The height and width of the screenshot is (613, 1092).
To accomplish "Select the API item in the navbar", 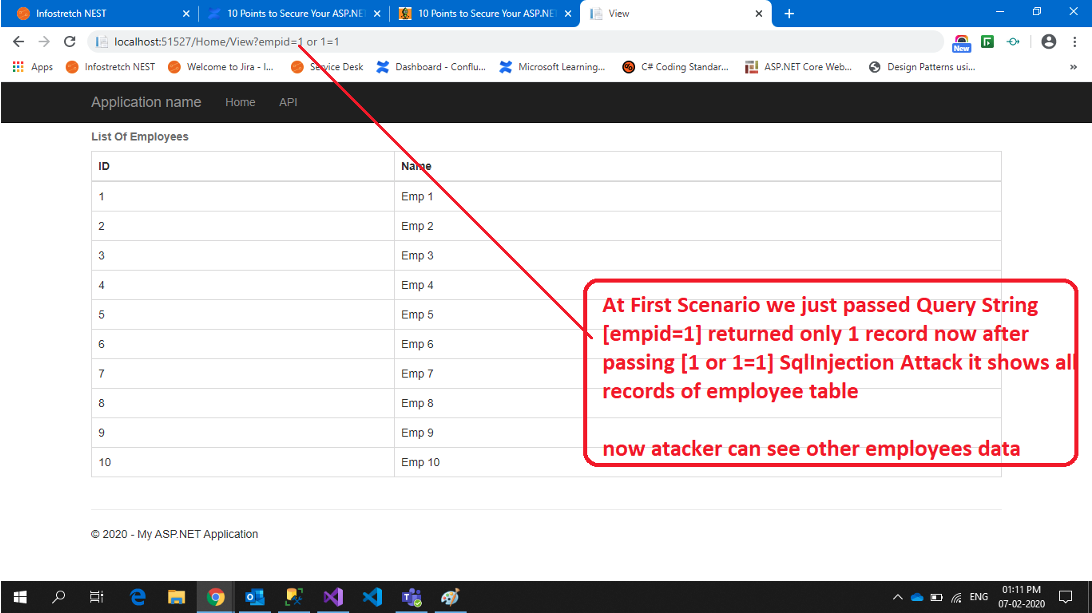I will tap(288, 102).
